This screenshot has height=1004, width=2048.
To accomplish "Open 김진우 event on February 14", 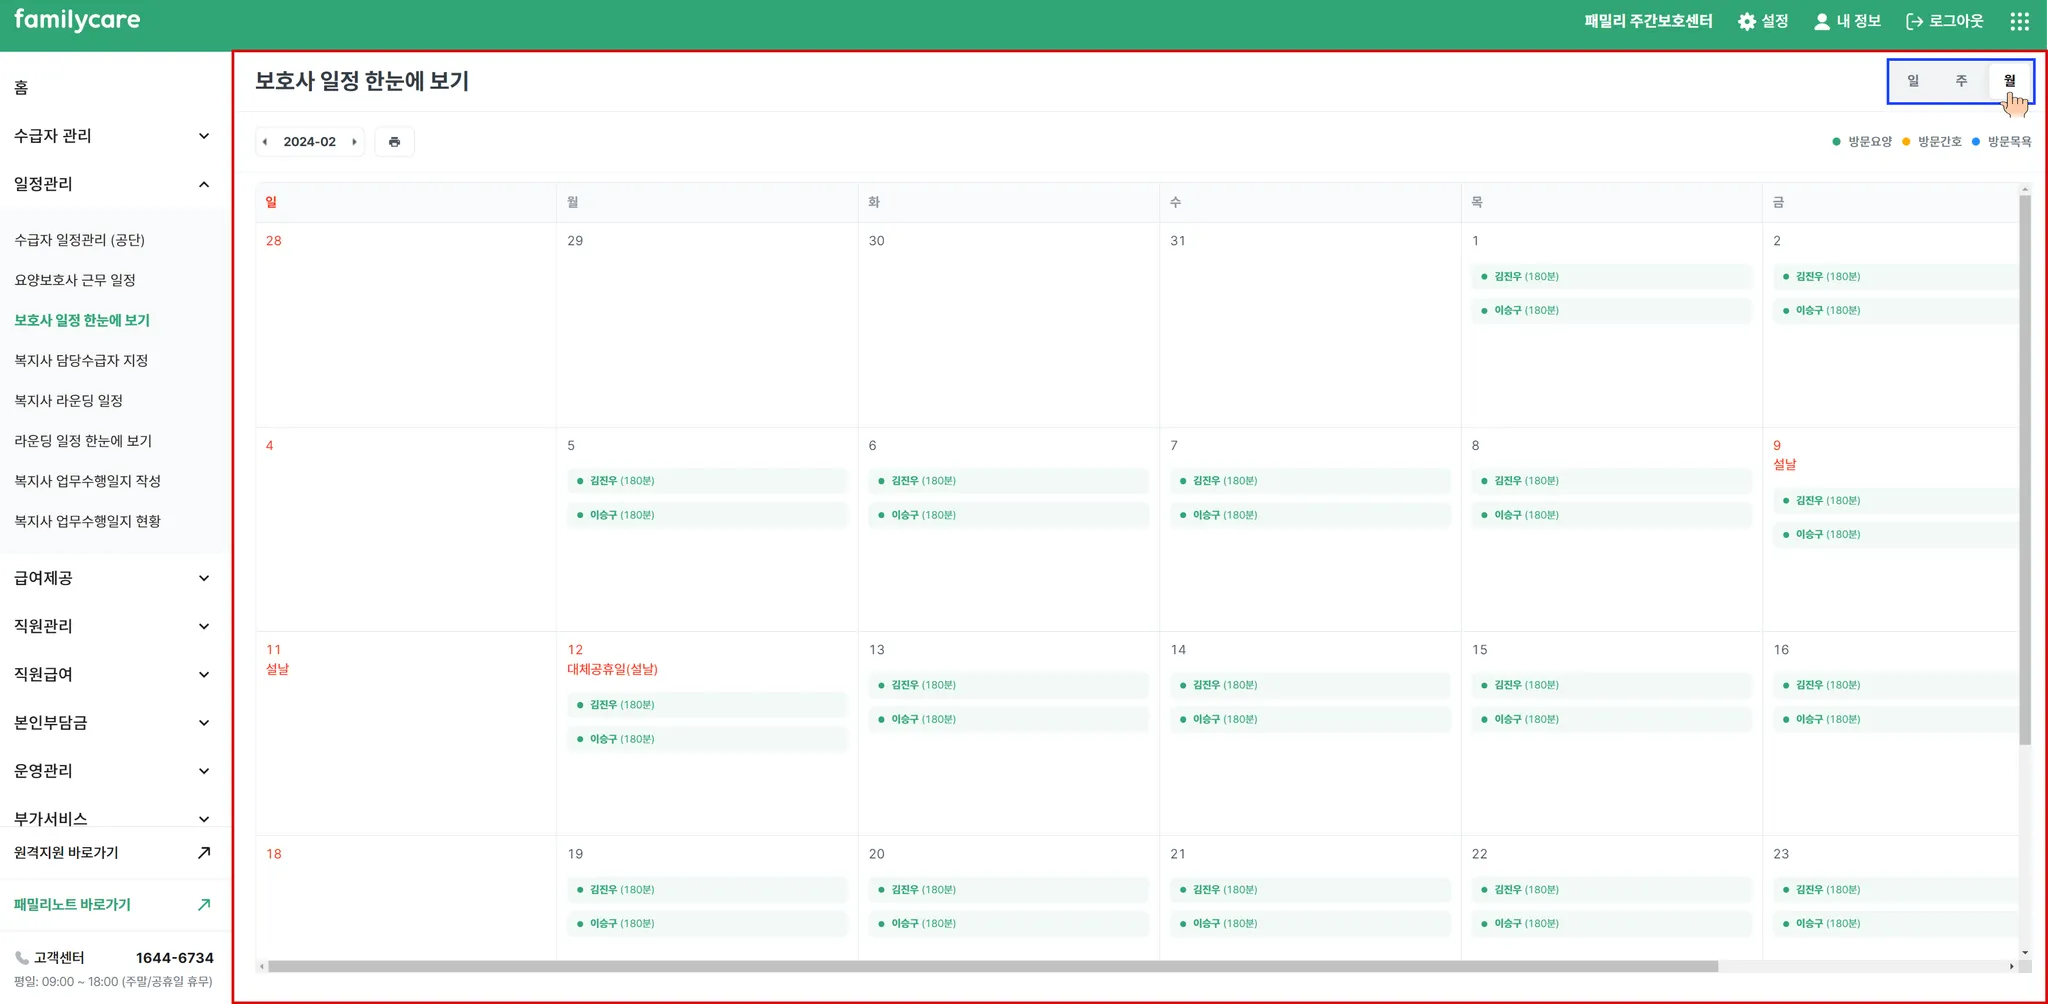I will [1310, 686].
